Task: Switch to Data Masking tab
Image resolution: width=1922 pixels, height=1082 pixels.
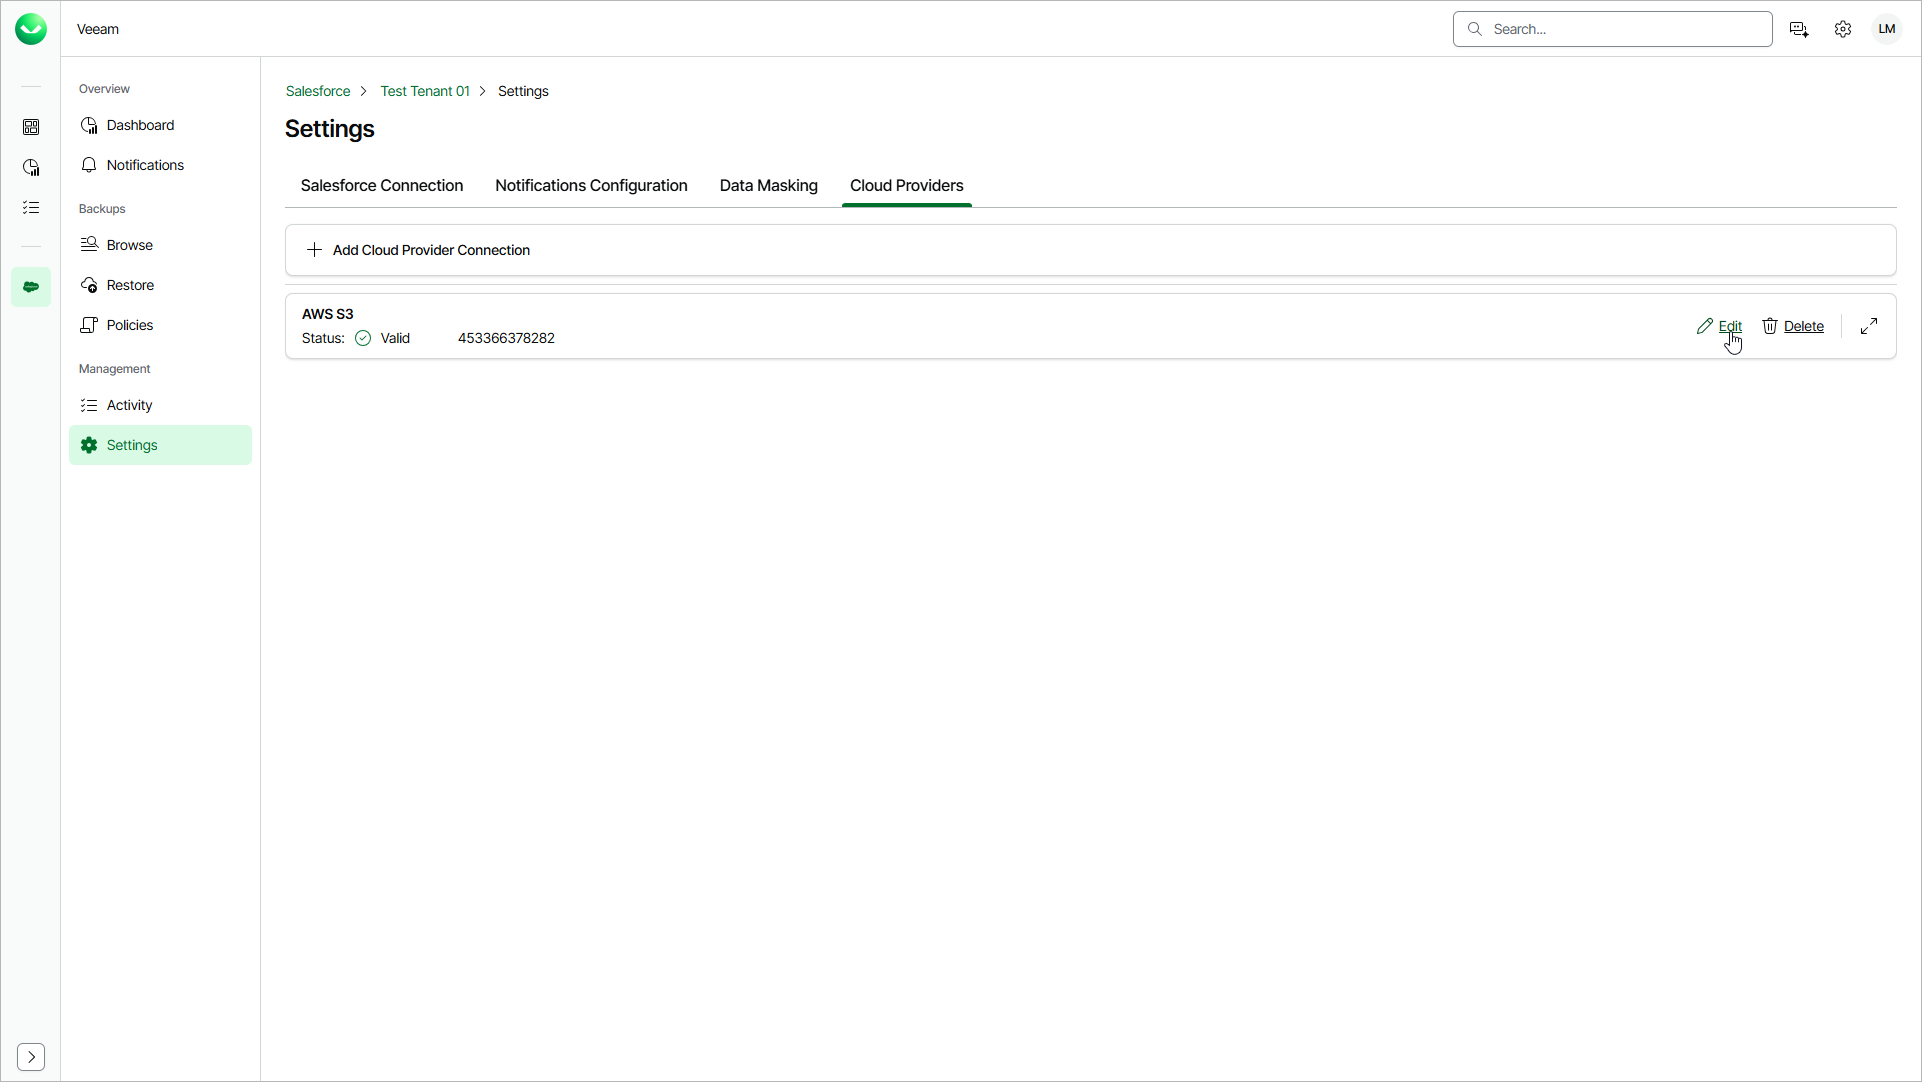Action: 769,186
